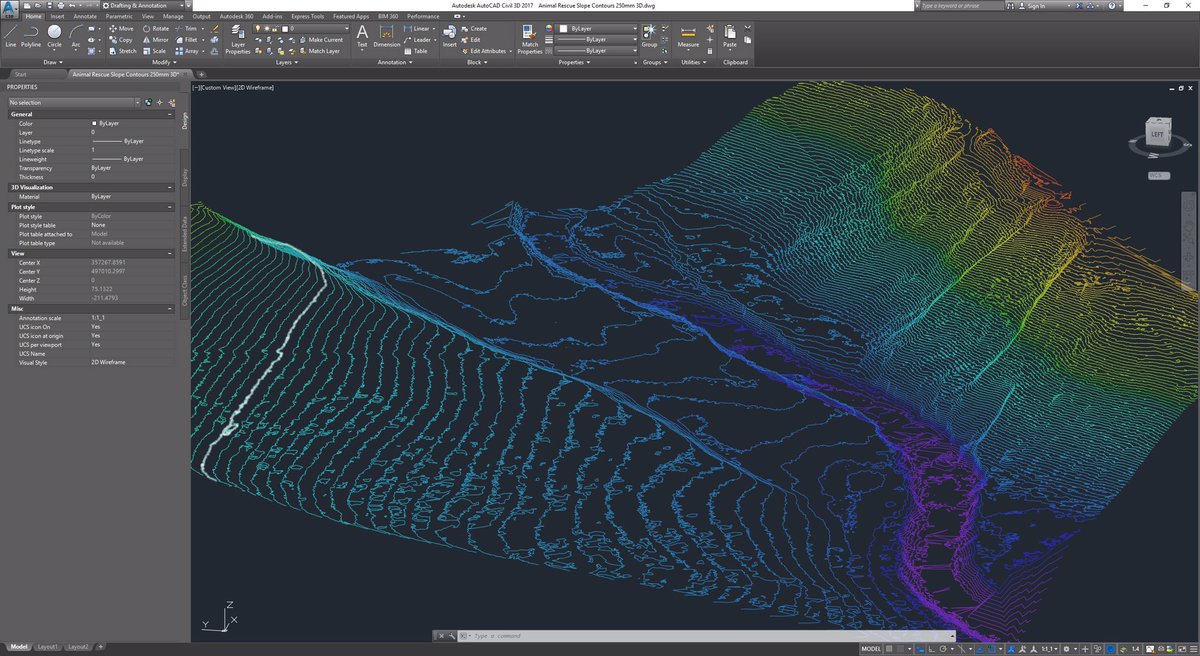Select the Arc tool
The image size is (1200, 656).
[76, 36]
